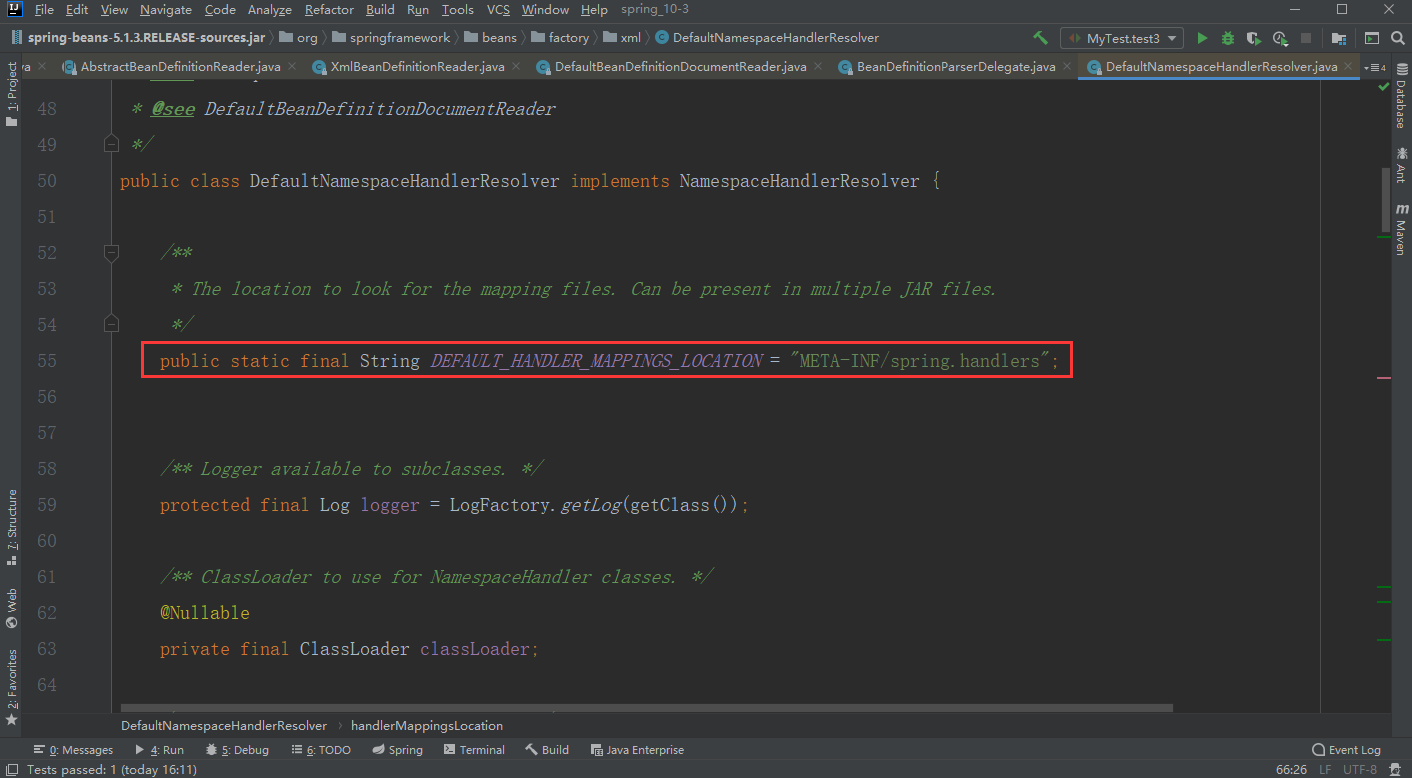This screenshot has height=778, width=1412.
Task: Open the Debug tool window at bottom
Action: pyautogui.click(x=237, y=750)
